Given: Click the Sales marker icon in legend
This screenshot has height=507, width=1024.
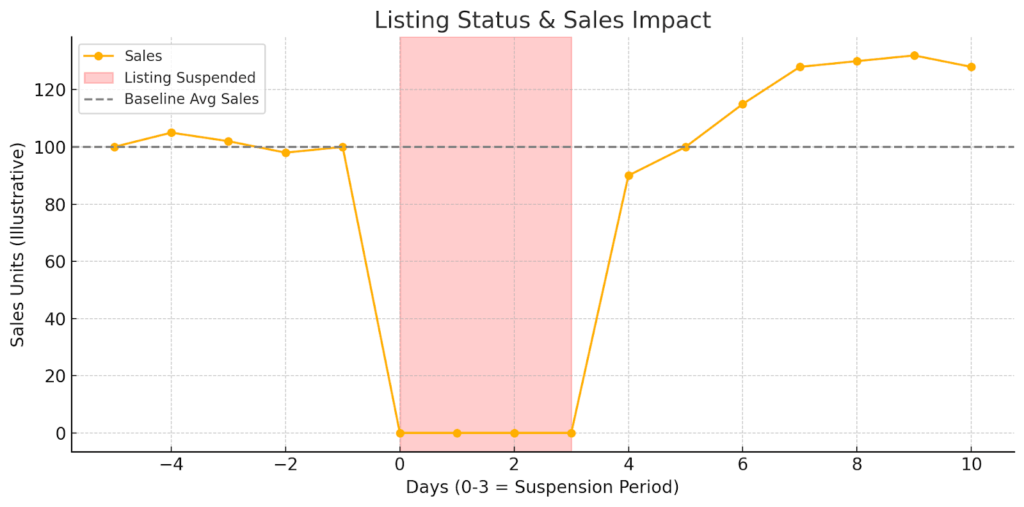Looking at the screenshot, I should click(98, 56).
